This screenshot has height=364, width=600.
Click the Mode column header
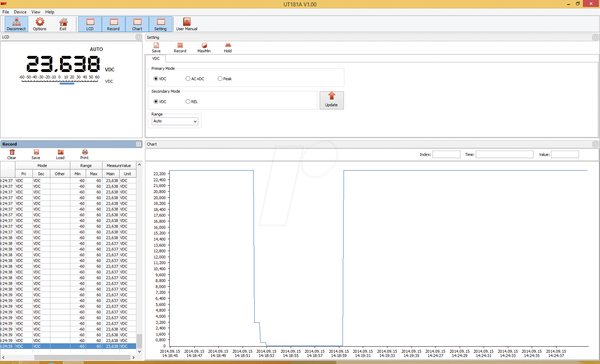[42, 165]
